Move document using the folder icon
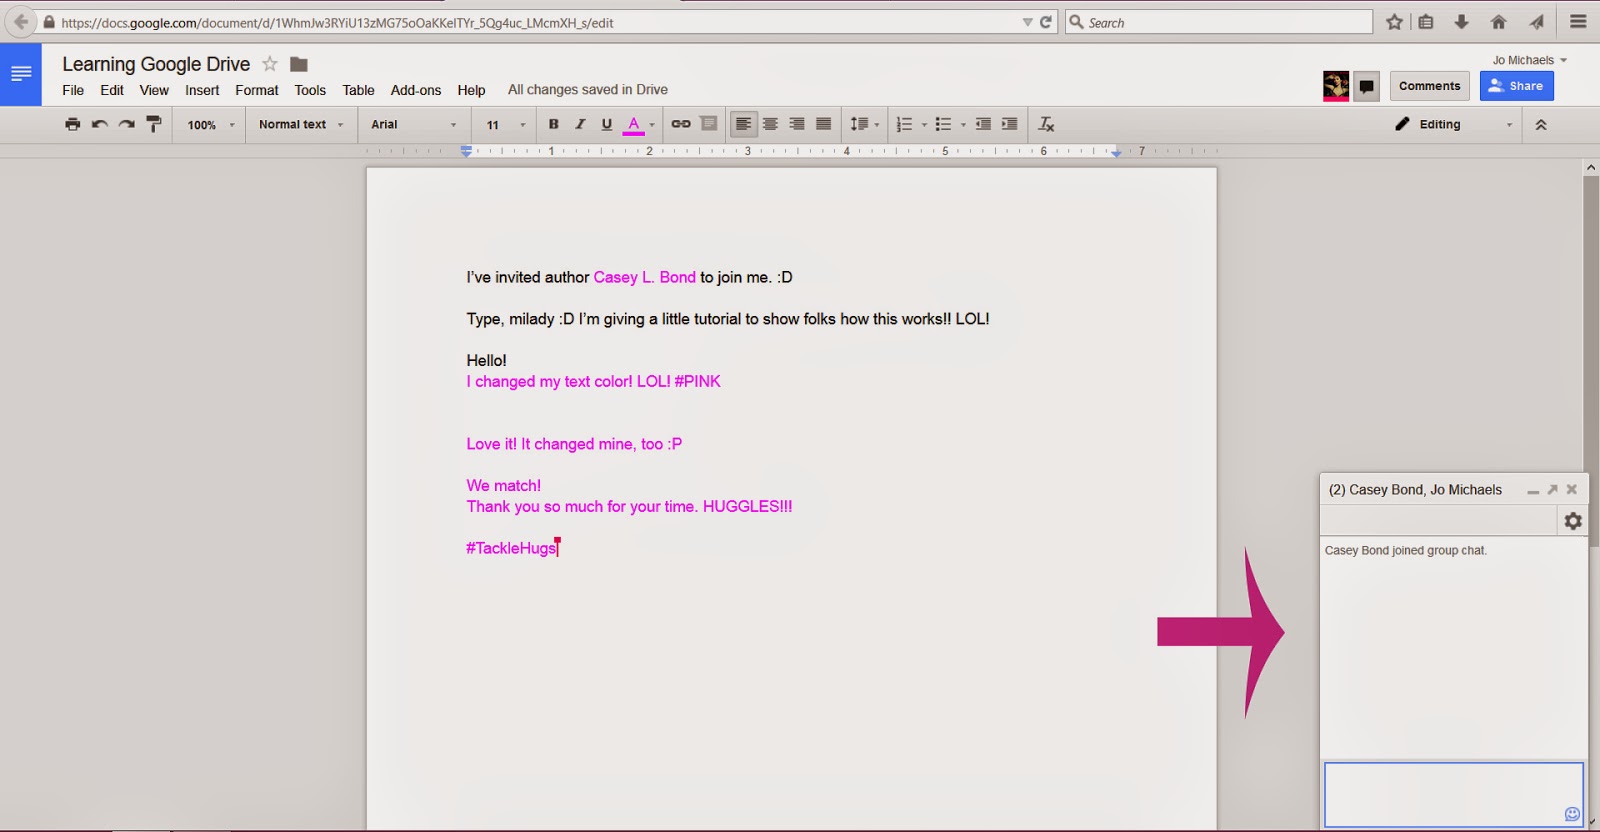 point(298,64)
